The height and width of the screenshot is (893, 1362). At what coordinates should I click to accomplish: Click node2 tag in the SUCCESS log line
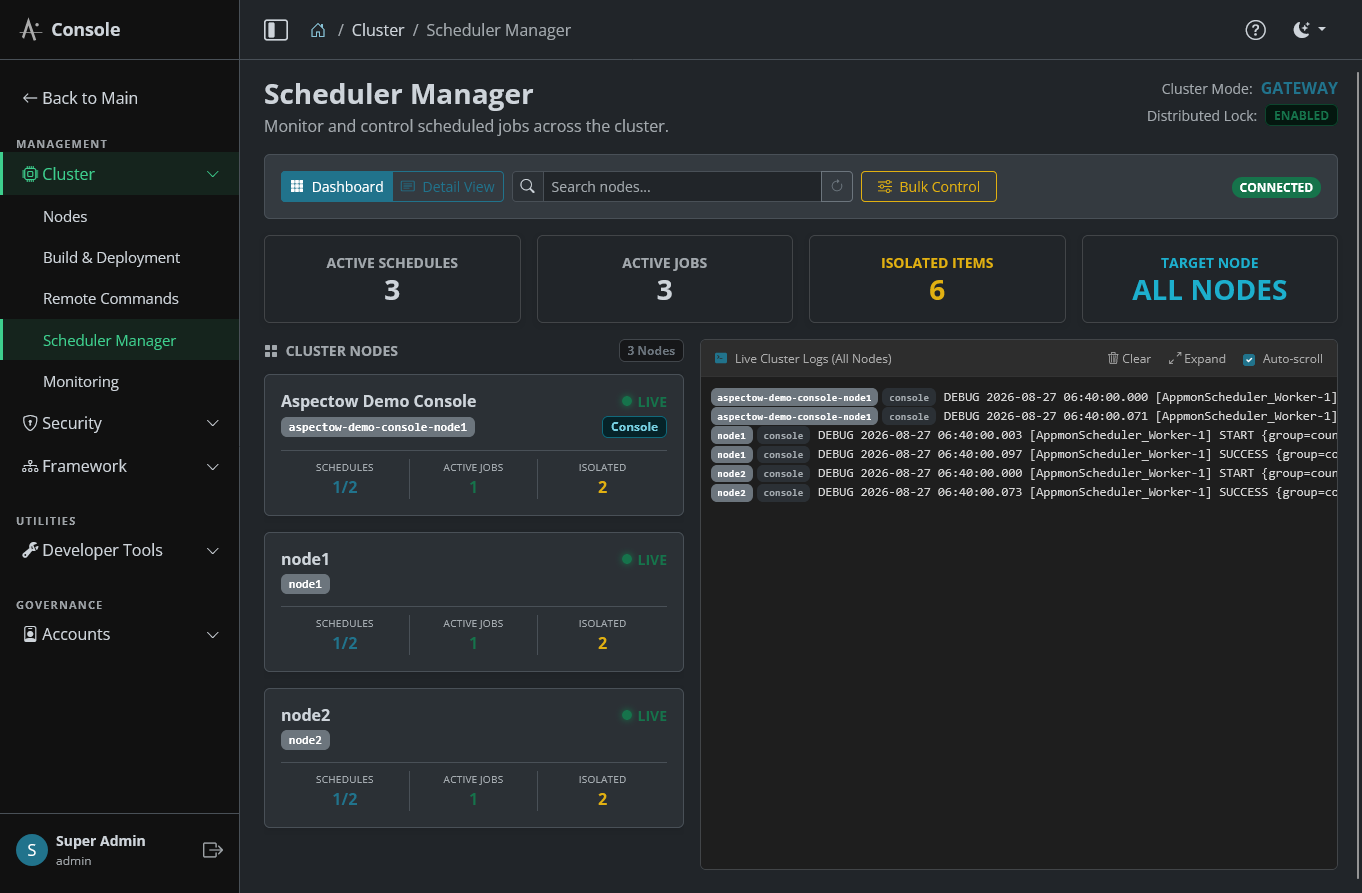[731, 493]
